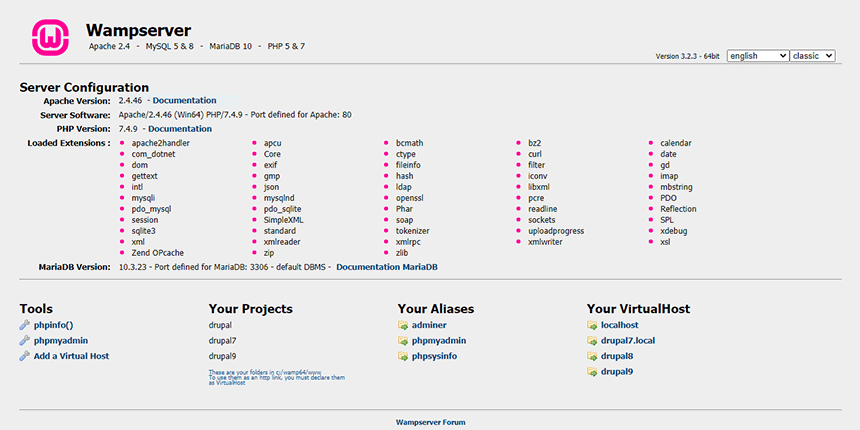
Task: Click the folder icon next to drupal8 VirtualHost
Action: (x=593, y=356)
